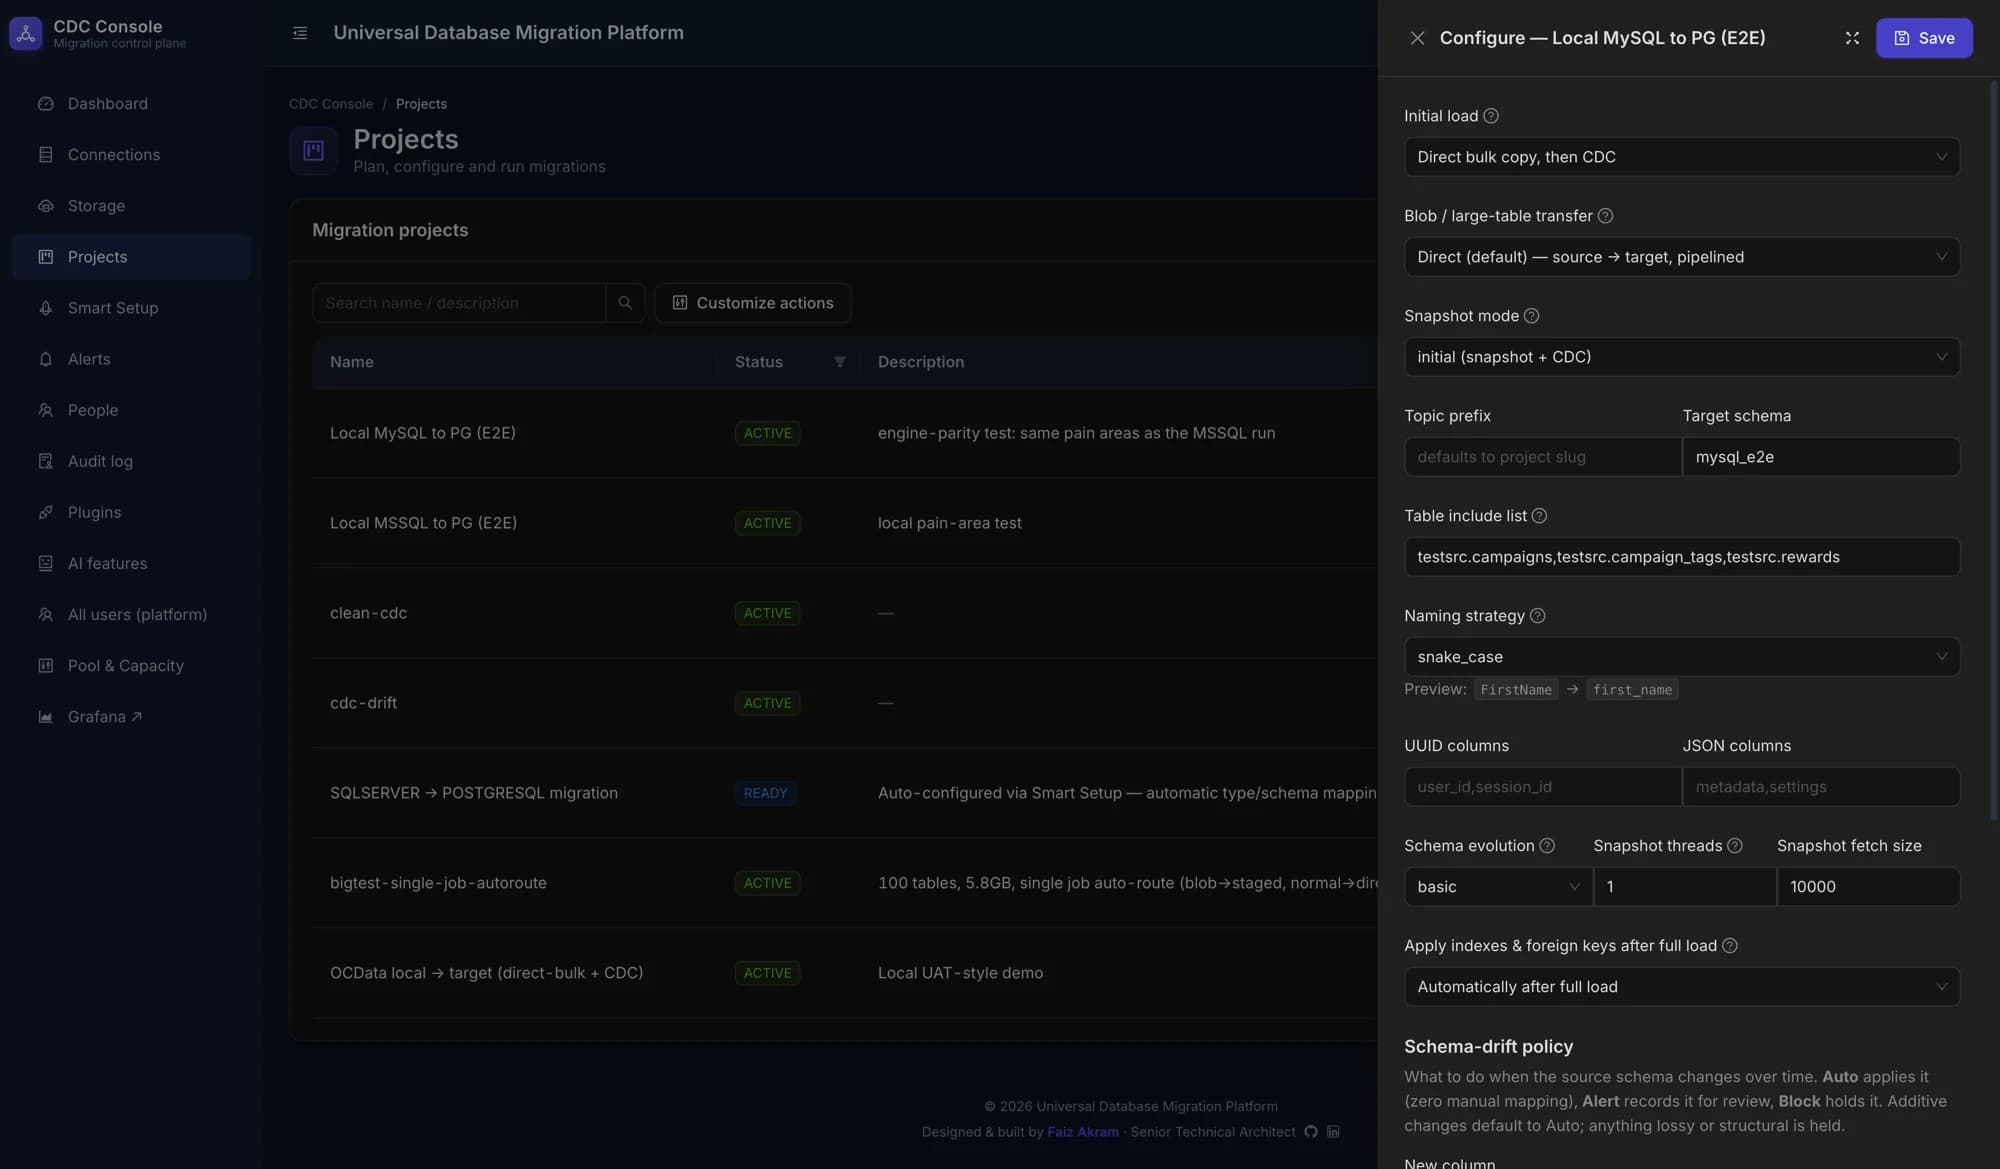This screenshot has width=2000, height=1169.
Task: Open the Automatically after full load dropdown
Action: click(1681, 987)
